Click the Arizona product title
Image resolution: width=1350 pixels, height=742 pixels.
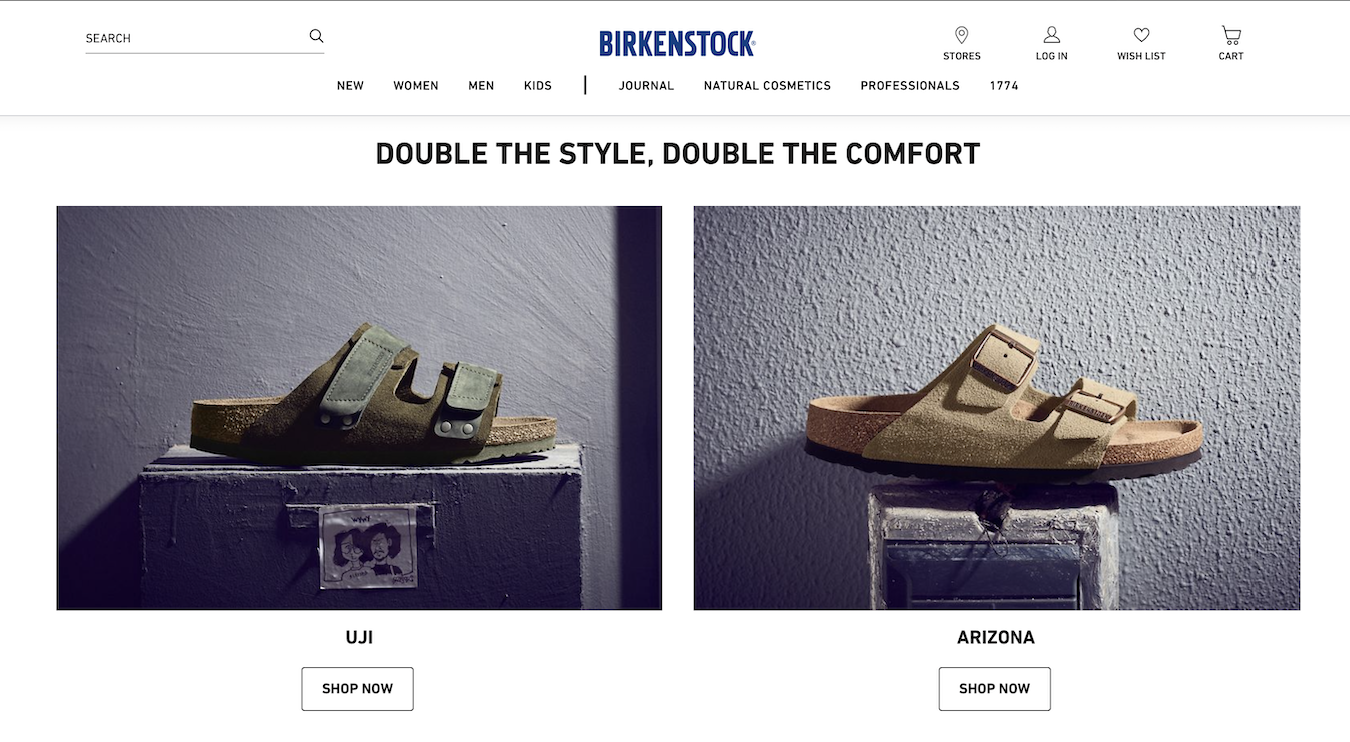[x=996, y=637]
